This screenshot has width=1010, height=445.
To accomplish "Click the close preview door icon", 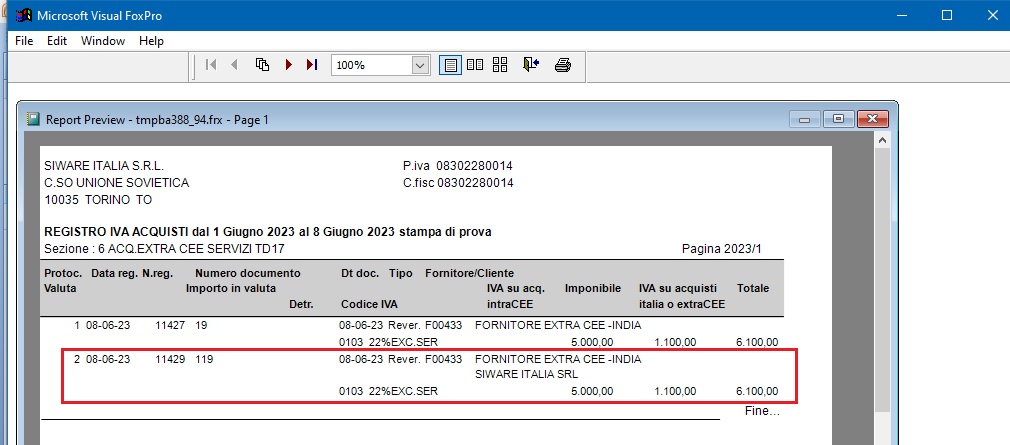I will click(x=531, y=64).
